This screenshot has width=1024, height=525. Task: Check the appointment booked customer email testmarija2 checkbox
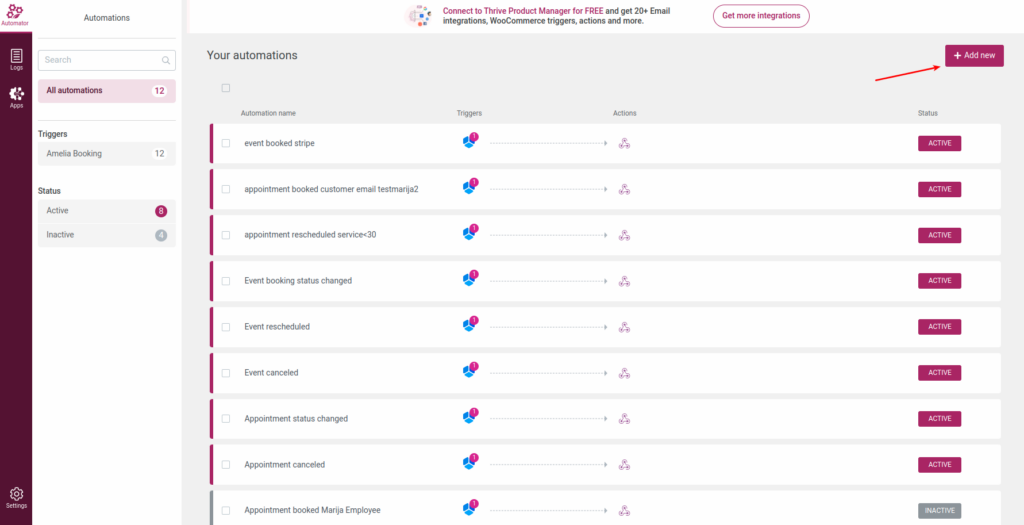[226, 189]
